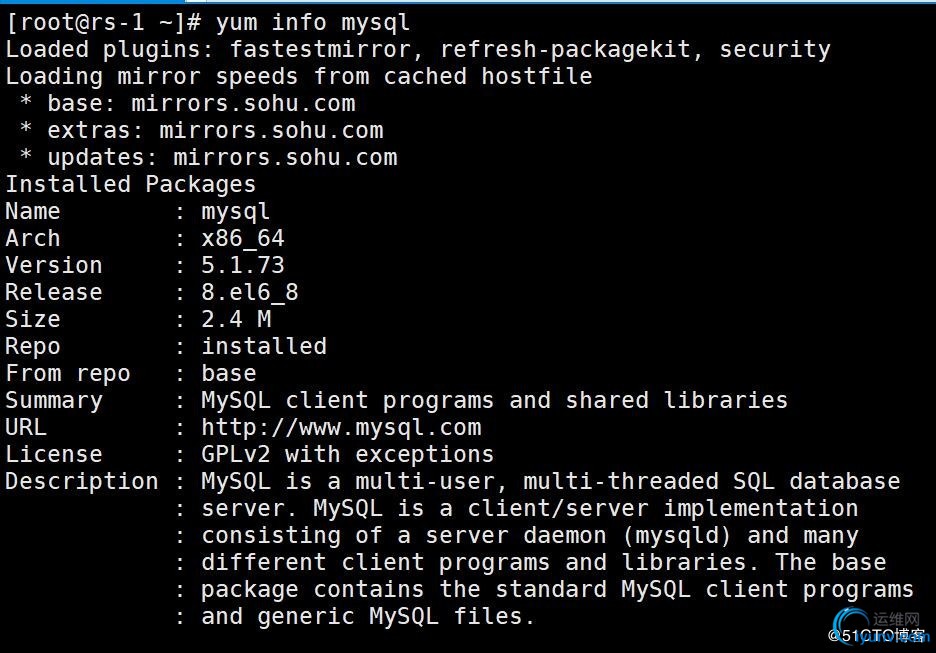Click the Installed Packages heading

pos(131,184)
